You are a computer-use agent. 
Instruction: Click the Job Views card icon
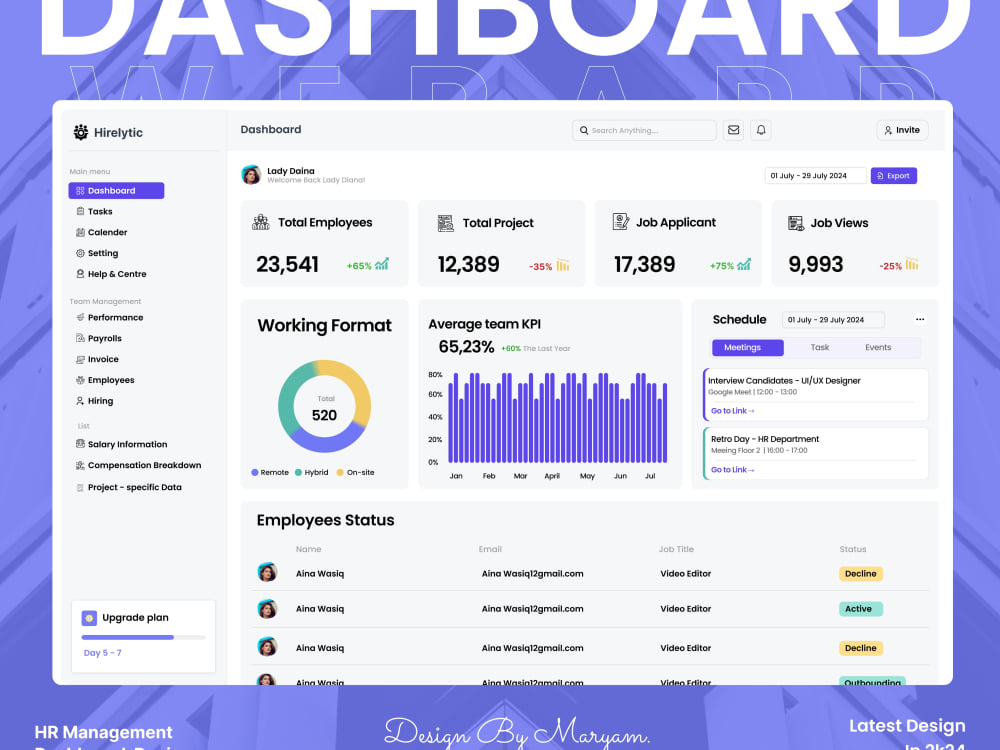[795, 223]
